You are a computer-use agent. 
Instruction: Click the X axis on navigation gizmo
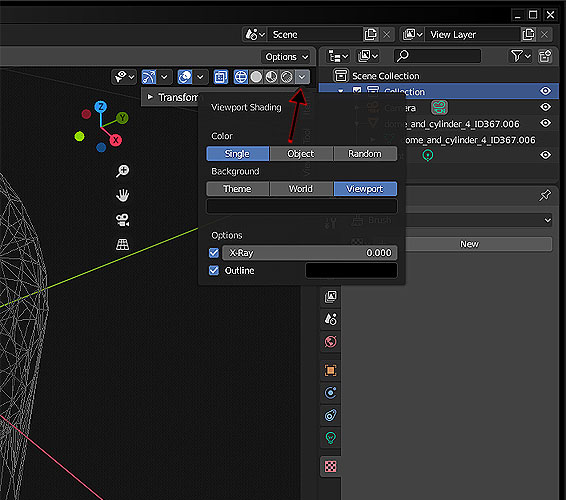[x=116, y=140]
